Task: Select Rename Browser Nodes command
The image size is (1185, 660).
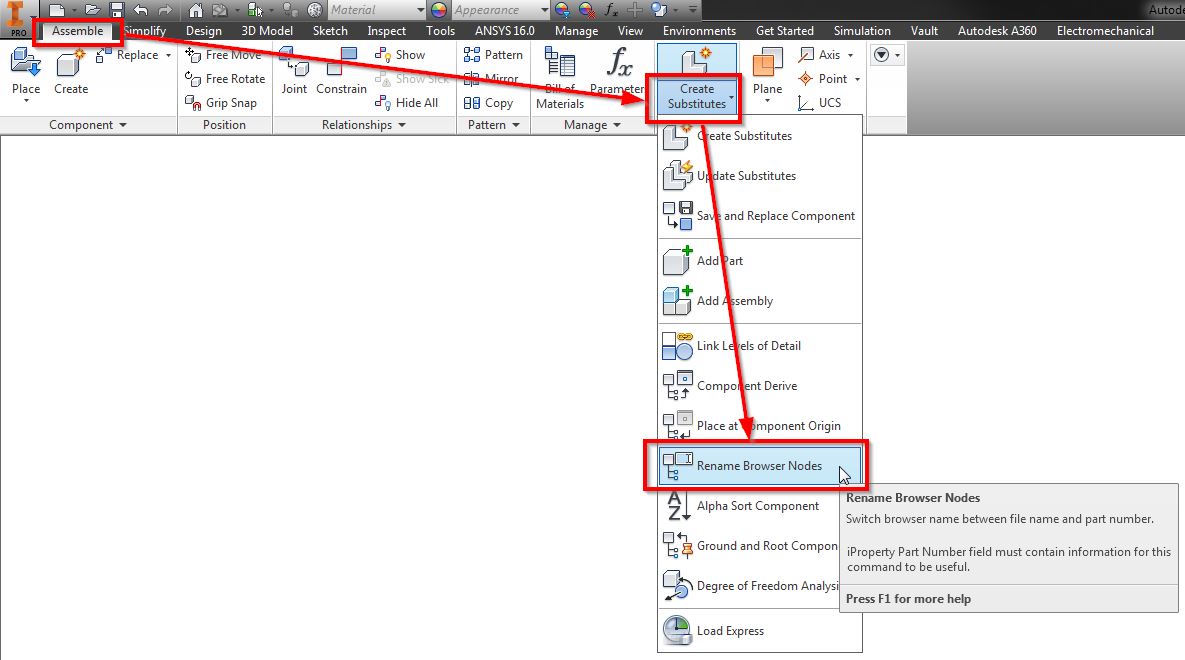Action: pyautogui.click(x=760, y=466)
